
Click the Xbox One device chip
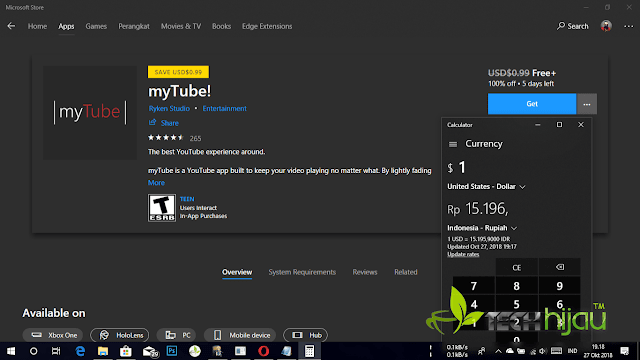[53, 335]
